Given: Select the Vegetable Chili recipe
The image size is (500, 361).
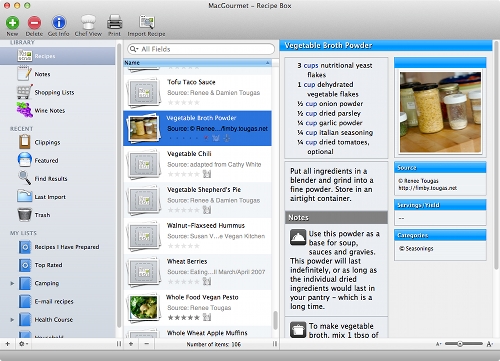Looking at the screenshot, I should (197, 164).
